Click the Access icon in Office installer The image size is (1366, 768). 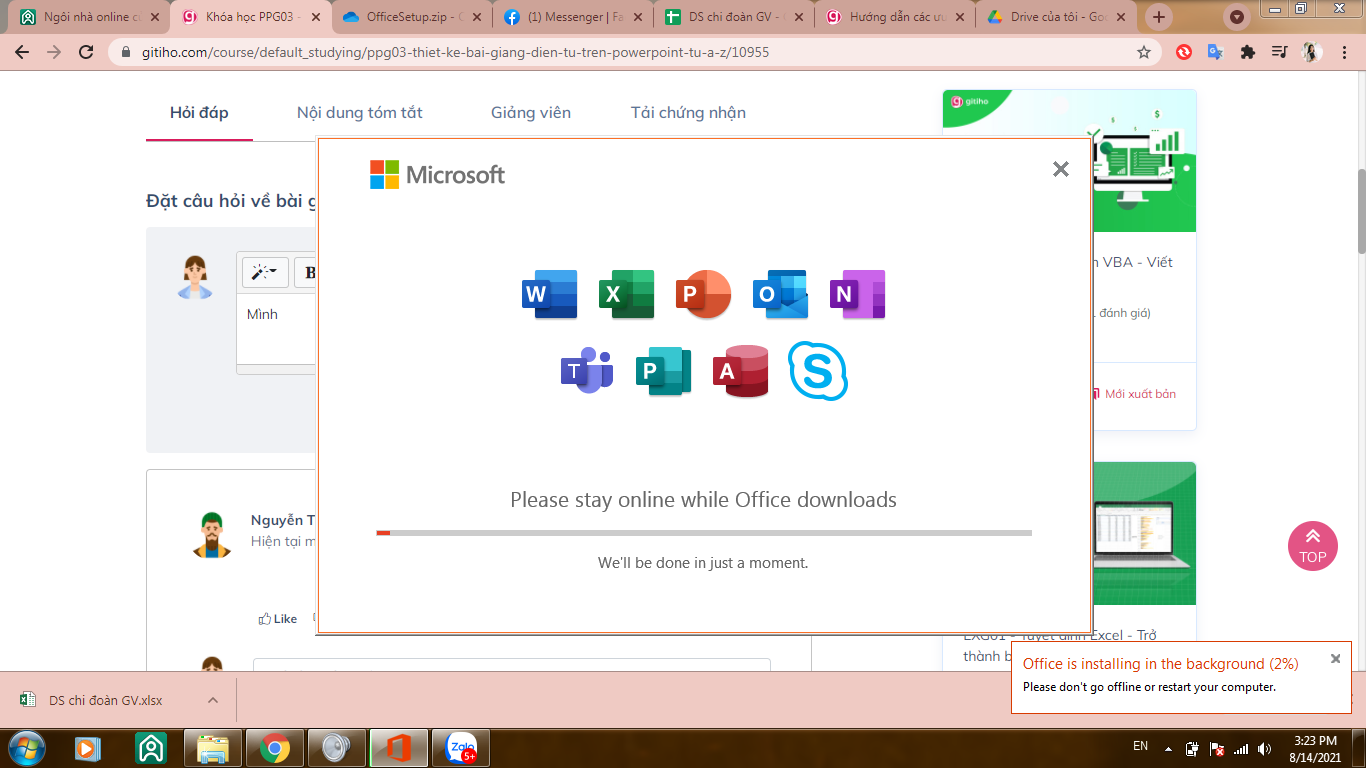(x=741, y=371)
